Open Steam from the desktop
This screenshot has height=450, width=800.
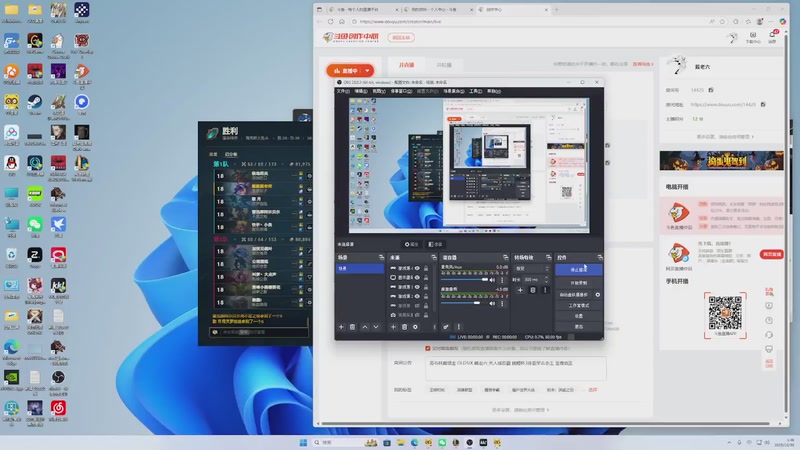coord(35,104)
